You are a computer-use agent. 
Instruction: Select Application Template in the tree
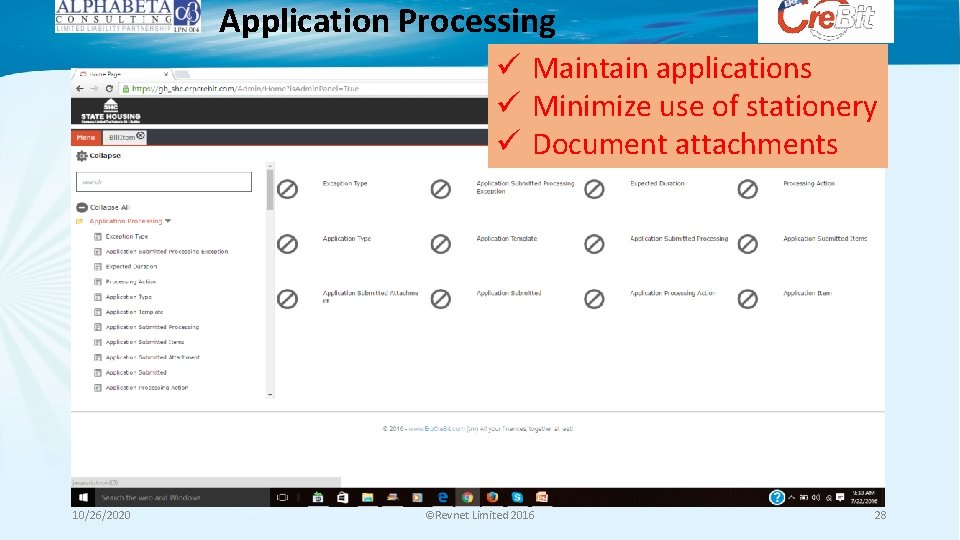pos(134,312)
